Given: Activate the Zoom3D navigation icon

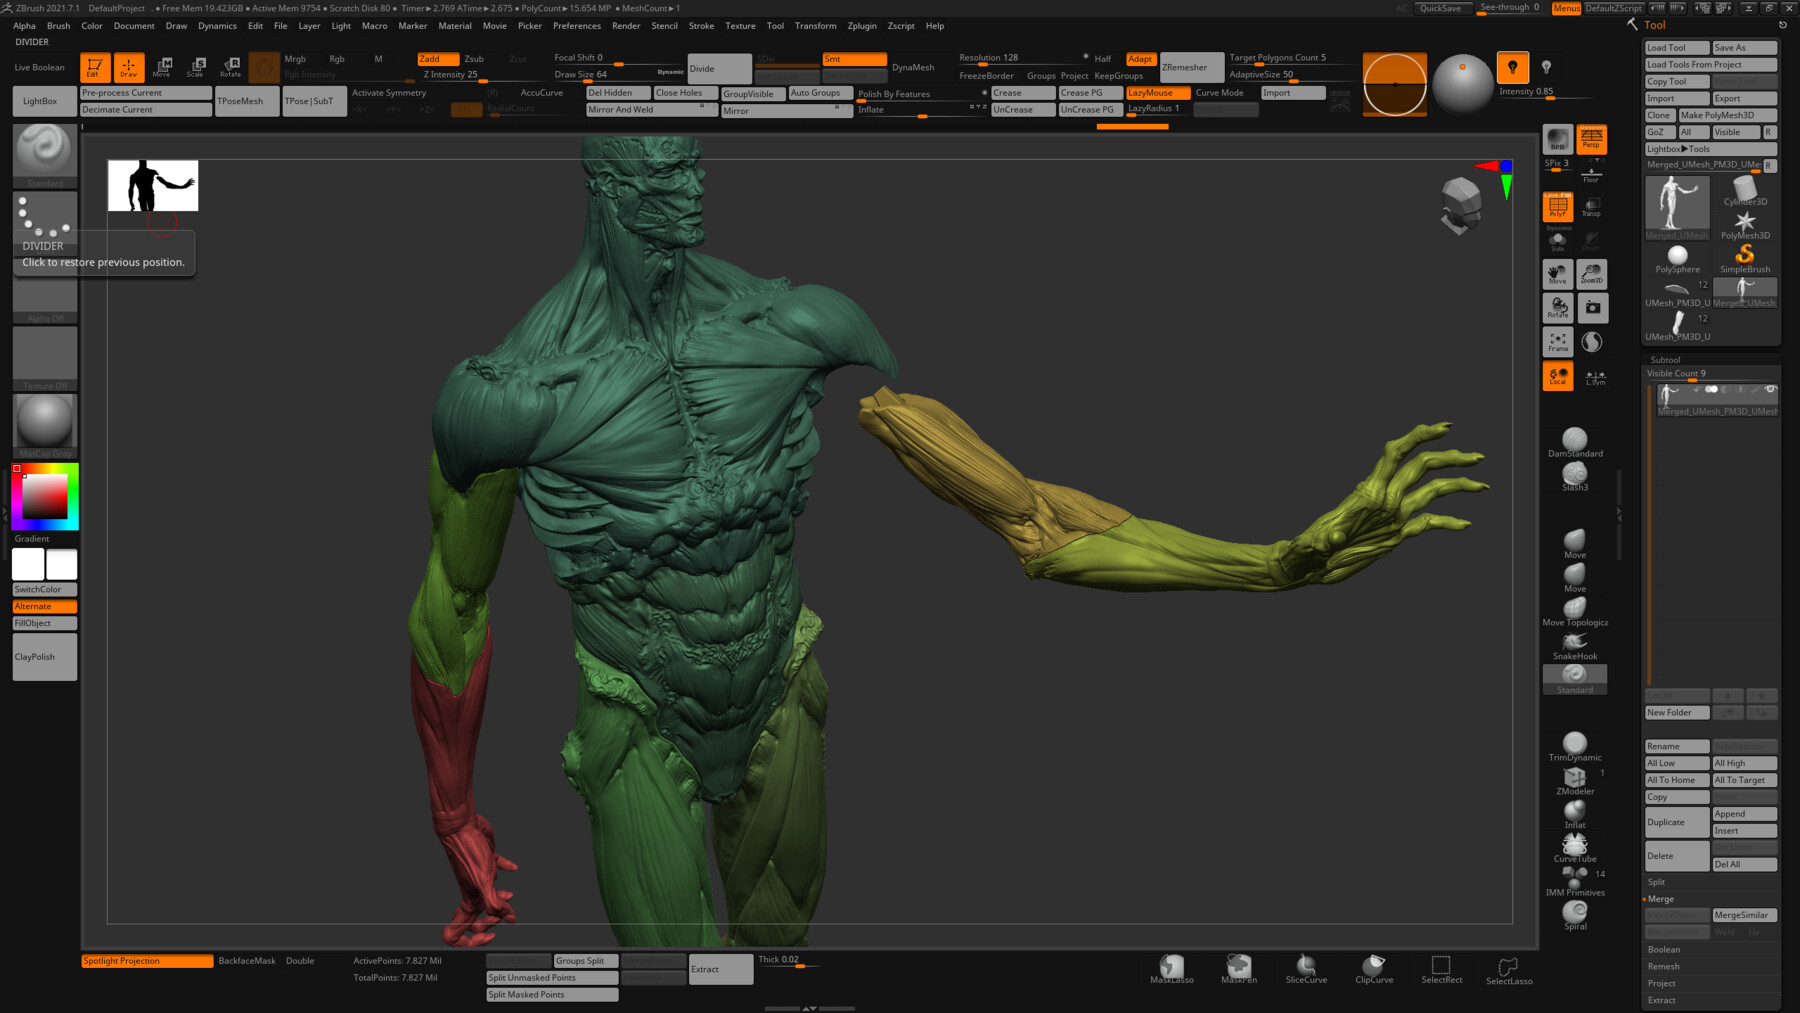Looking at the screenshot, I should pos(1592,273).
